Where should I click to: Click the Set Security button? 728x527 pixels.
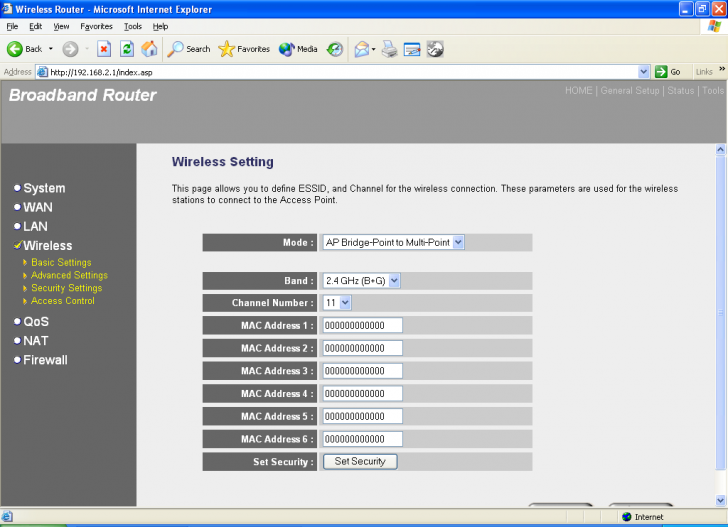(x=360, y=462)
